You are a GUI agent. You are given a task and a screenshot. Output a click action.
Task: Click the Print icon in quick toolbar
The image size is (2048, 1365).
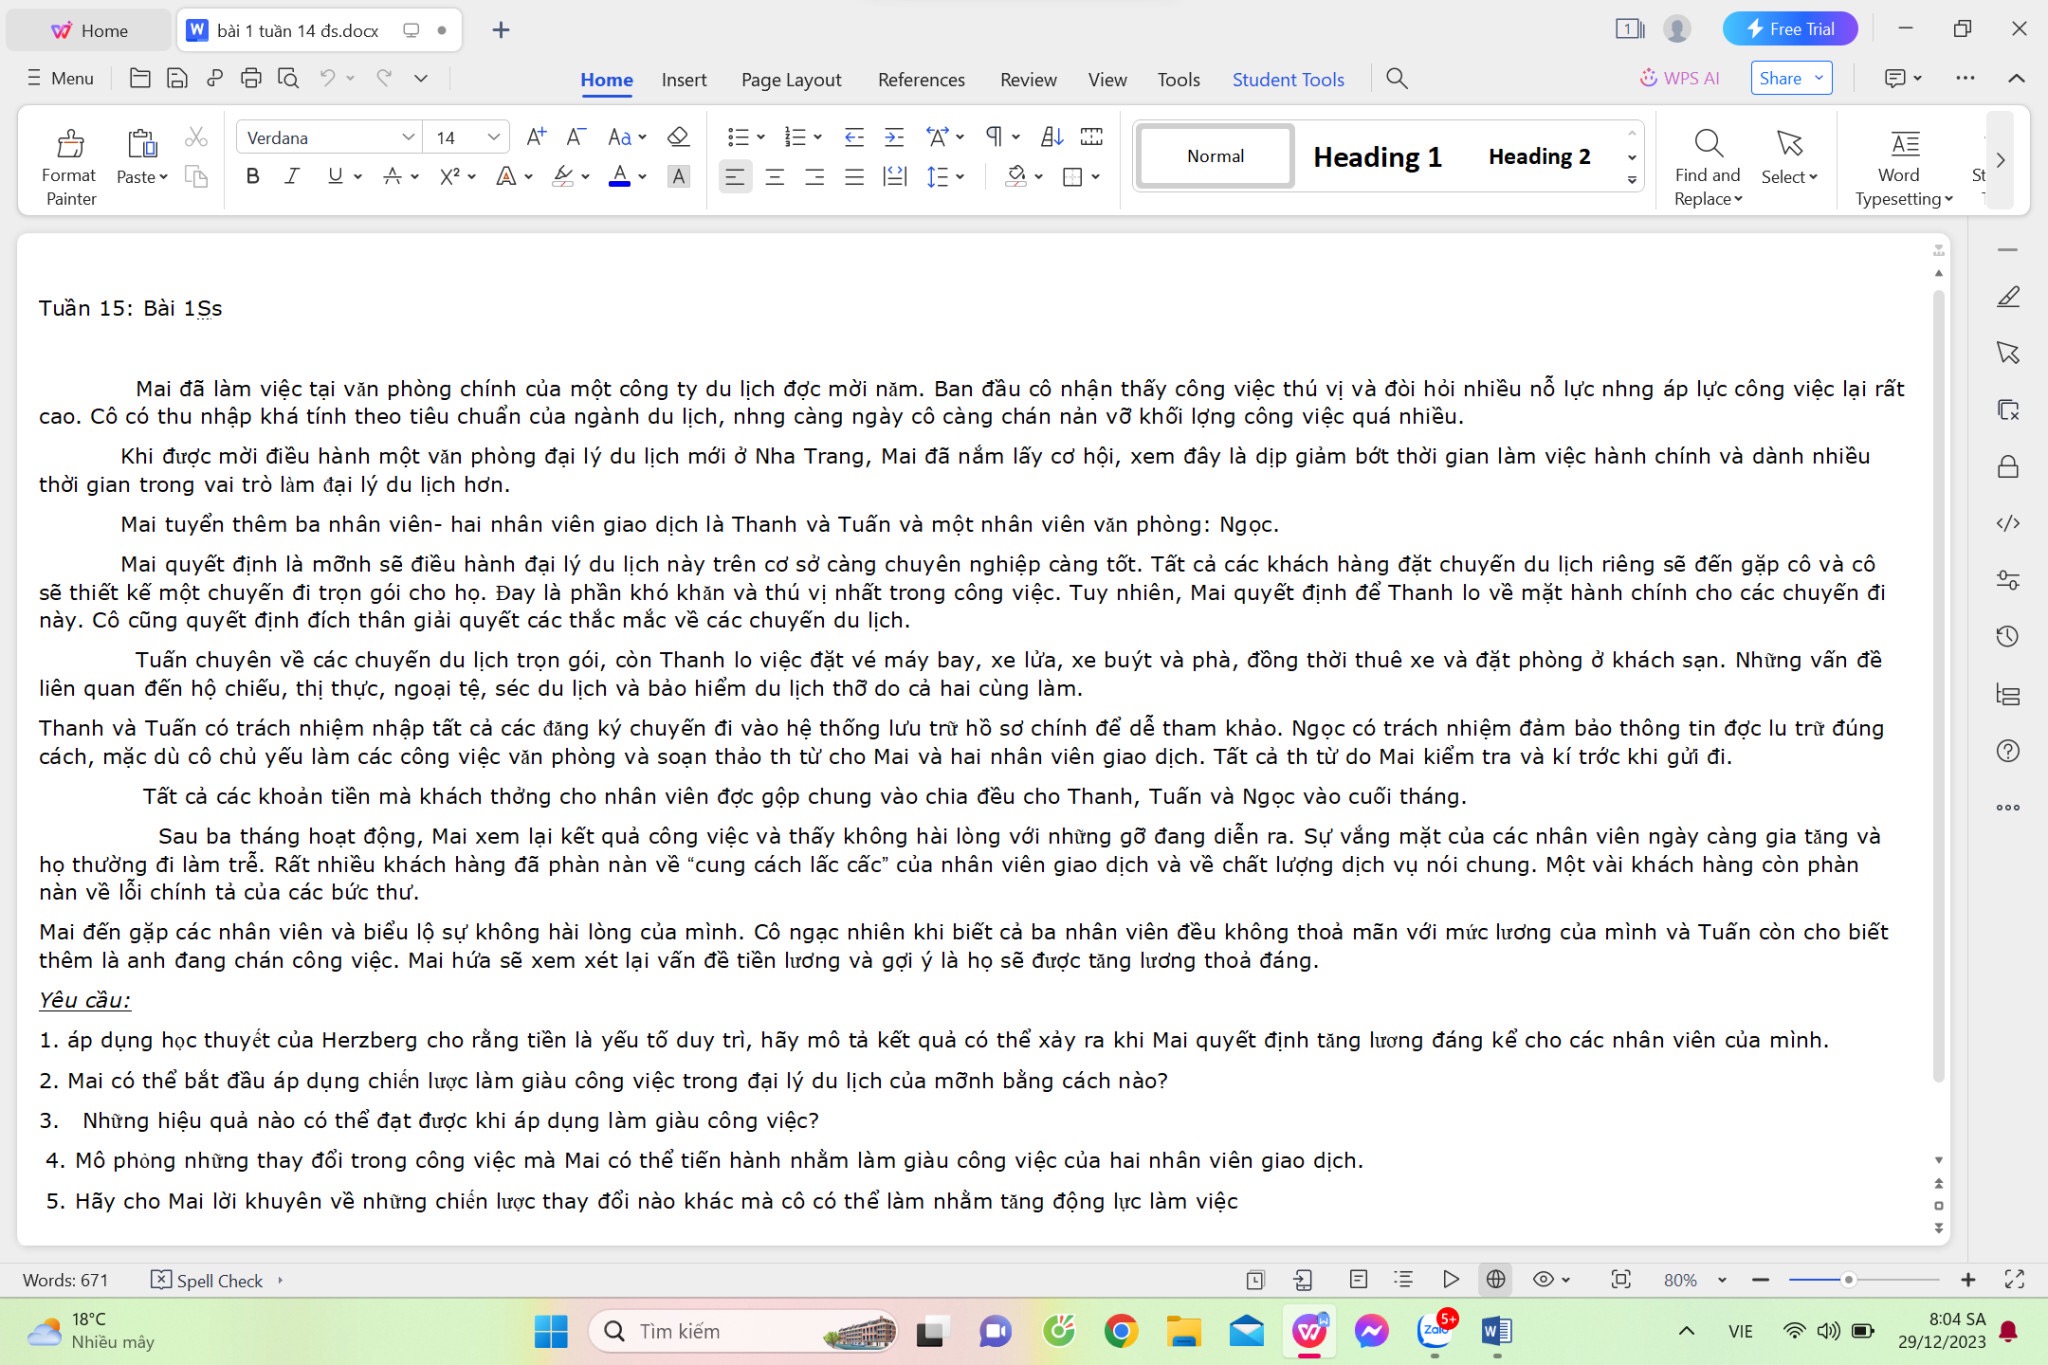coord(251,78)
